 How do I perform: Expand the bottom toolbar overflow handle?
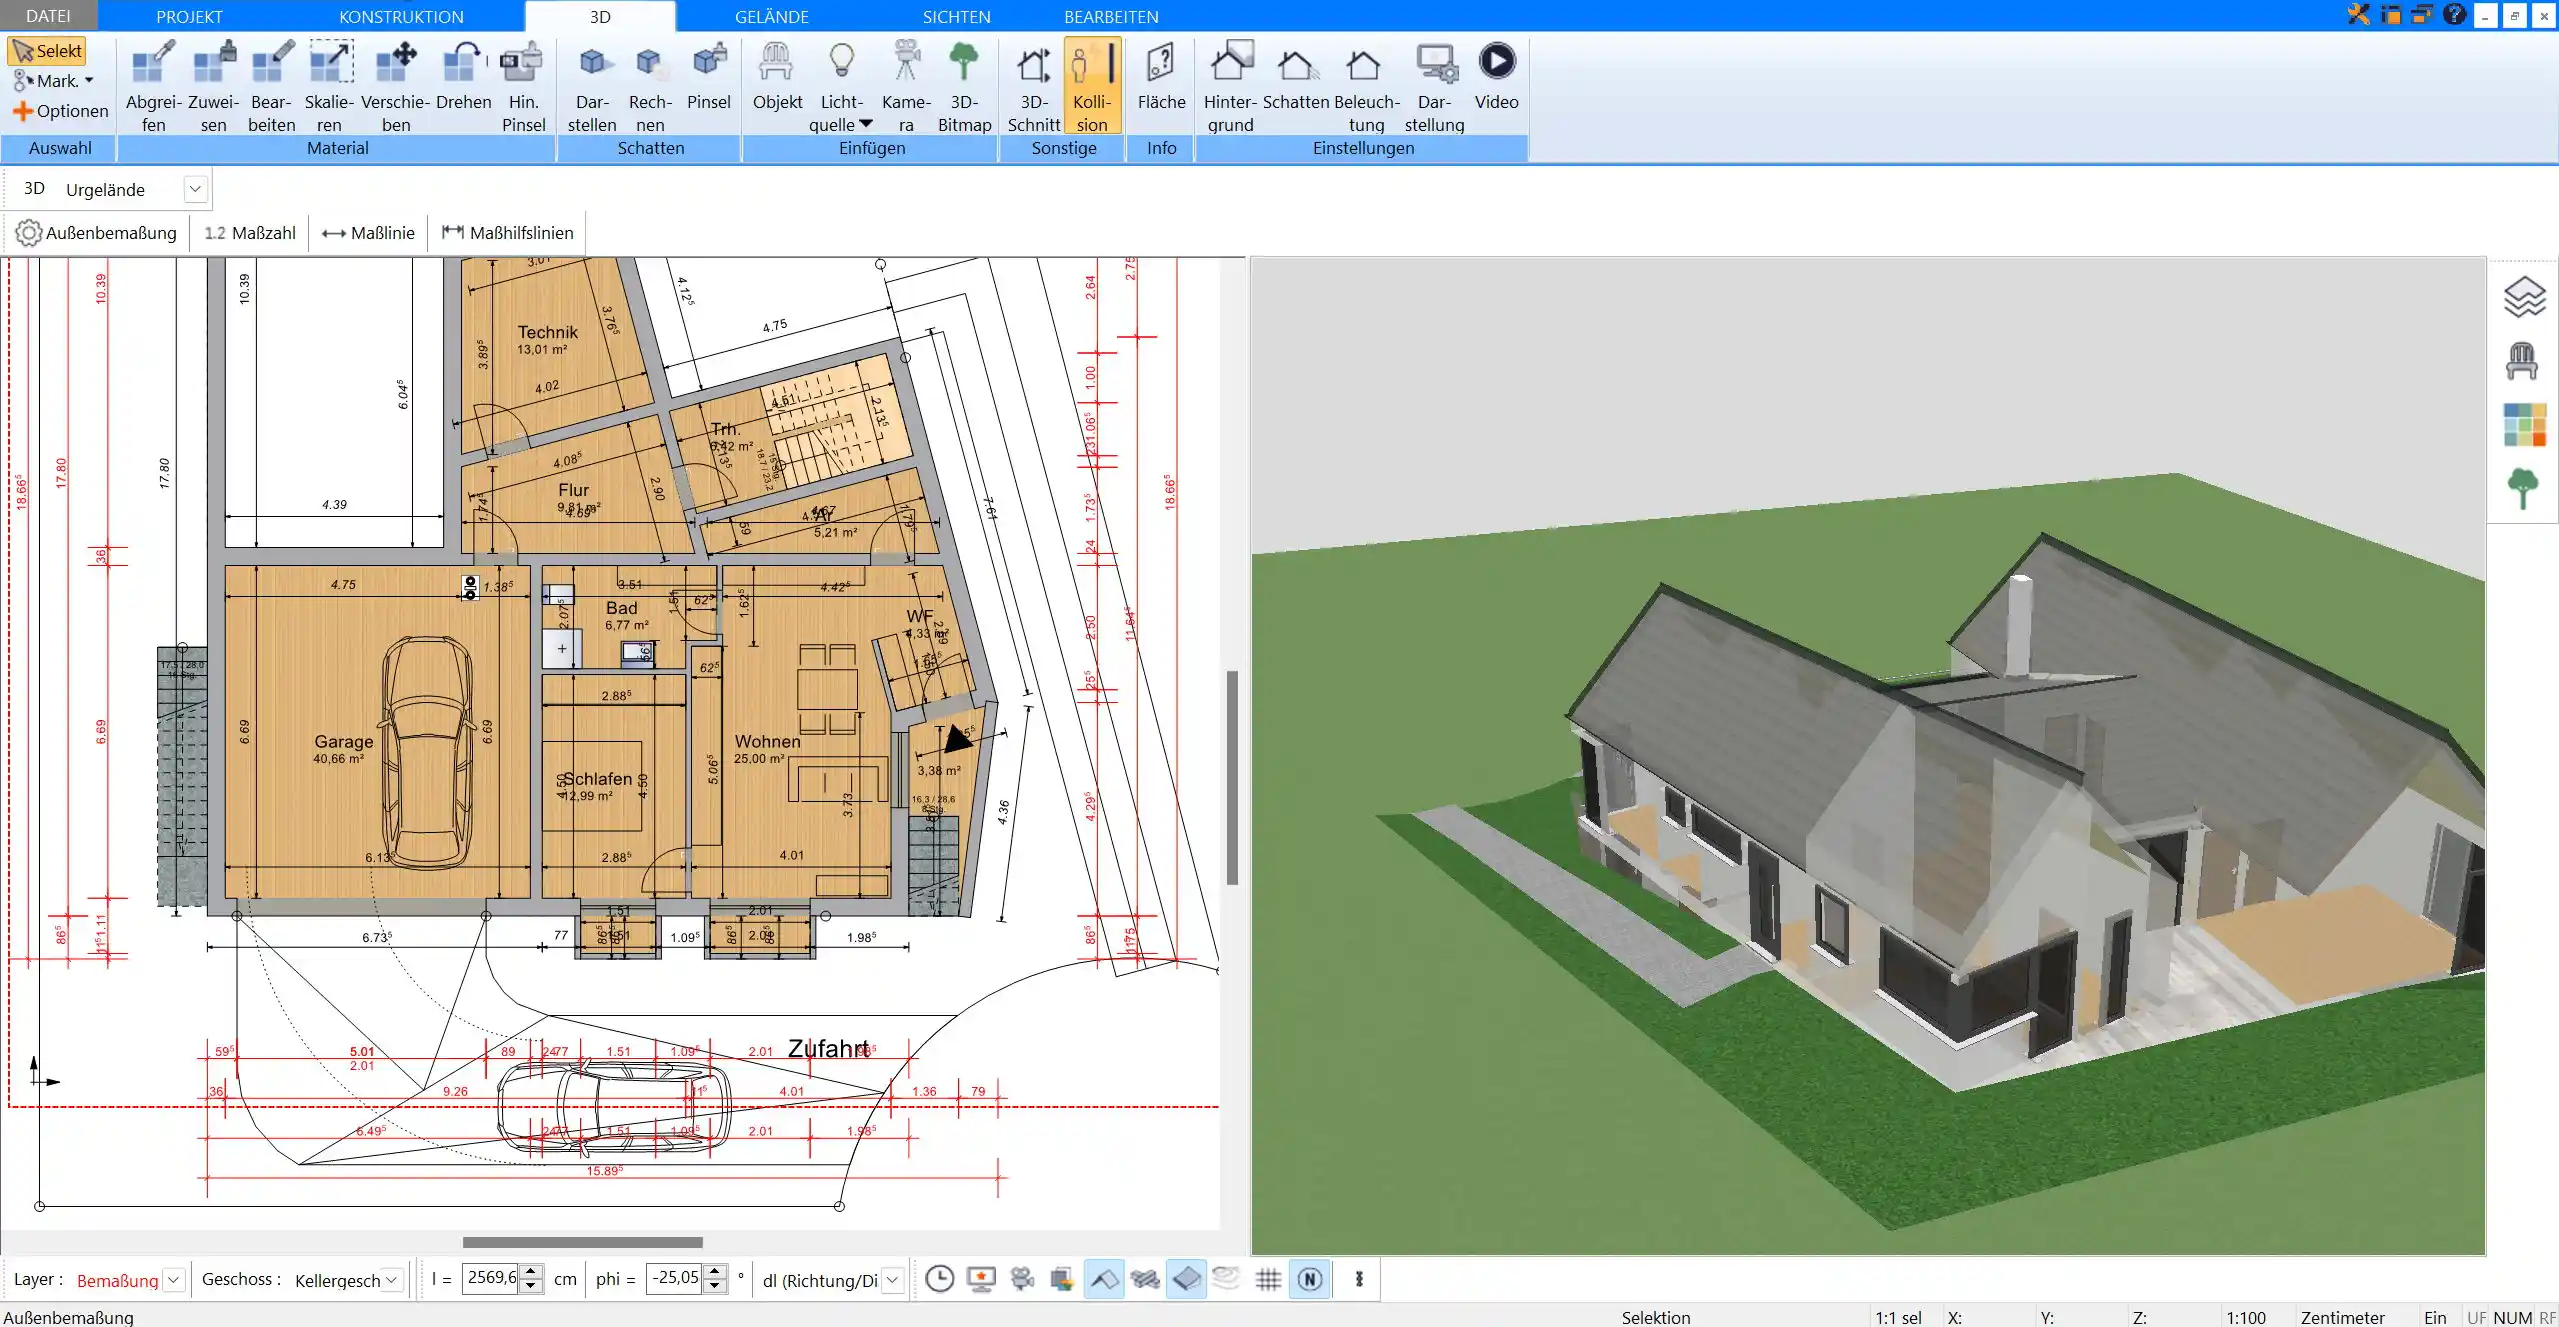coord(1359,1279)
